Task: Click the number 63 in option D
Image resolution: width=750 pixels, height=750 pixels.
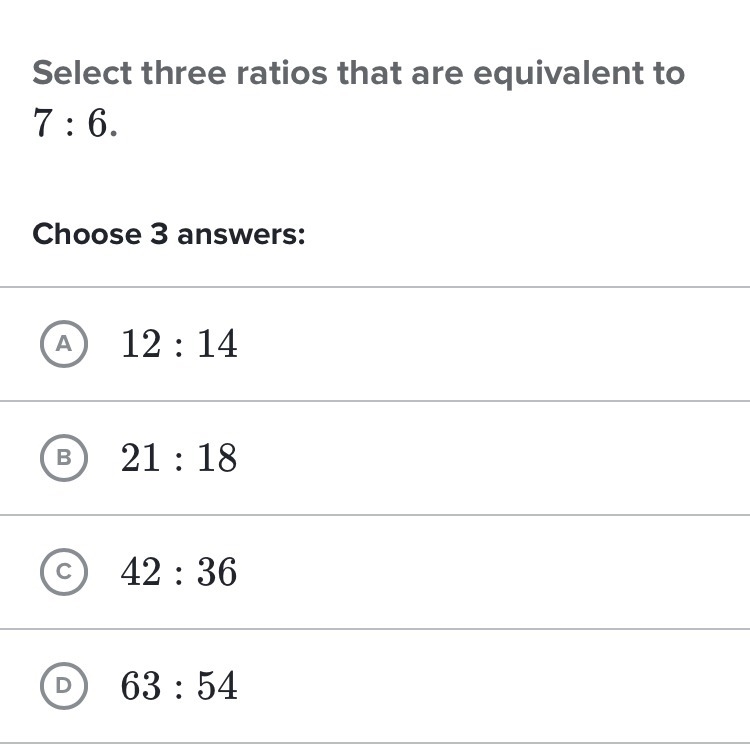Action: [x=141, y=685]
